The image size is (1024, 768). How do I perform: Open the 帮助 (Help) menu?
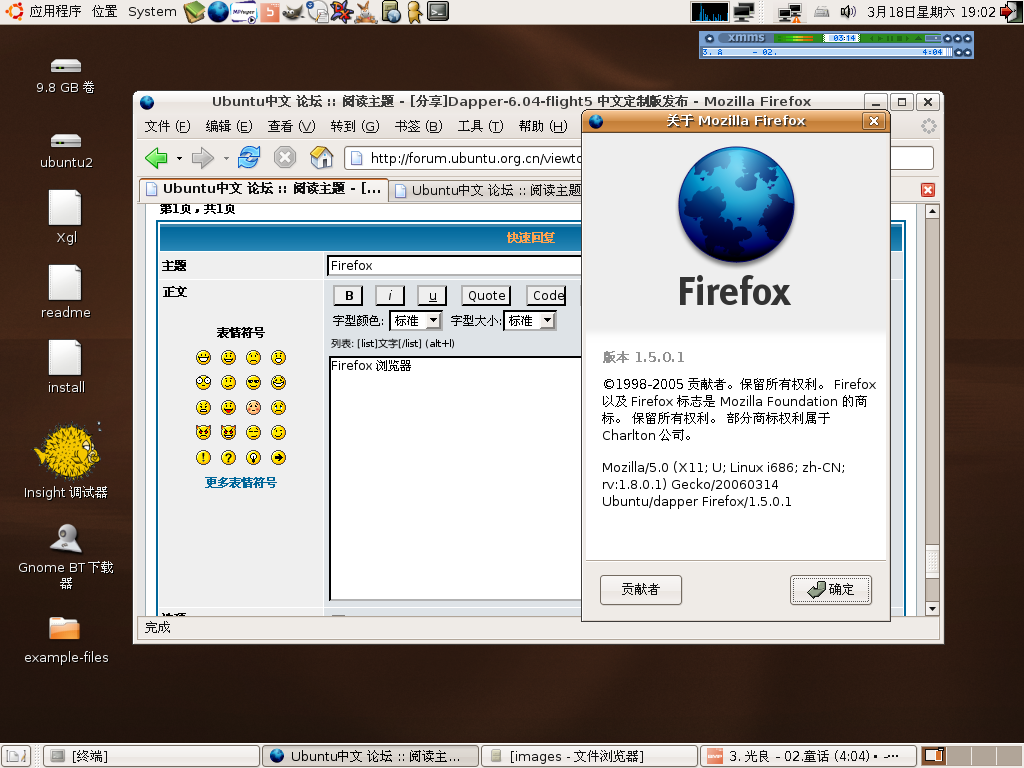pos(543,126)
